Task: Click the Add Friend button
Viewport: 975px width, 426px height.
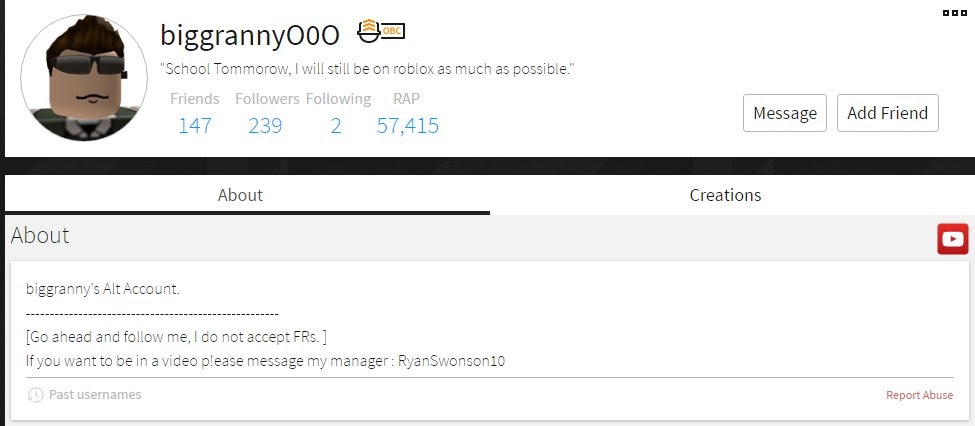Action: click(887, 113)
